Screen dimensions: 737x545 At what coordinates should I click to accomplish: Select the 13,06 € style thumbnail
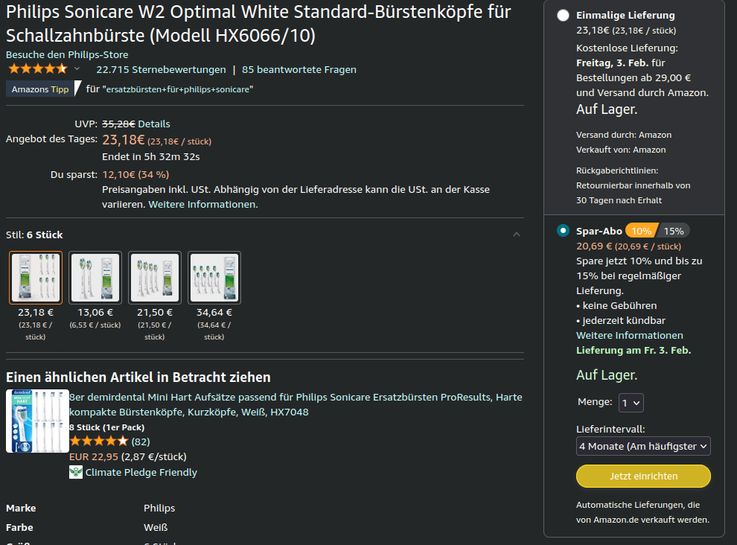click(x=95, y=277)
